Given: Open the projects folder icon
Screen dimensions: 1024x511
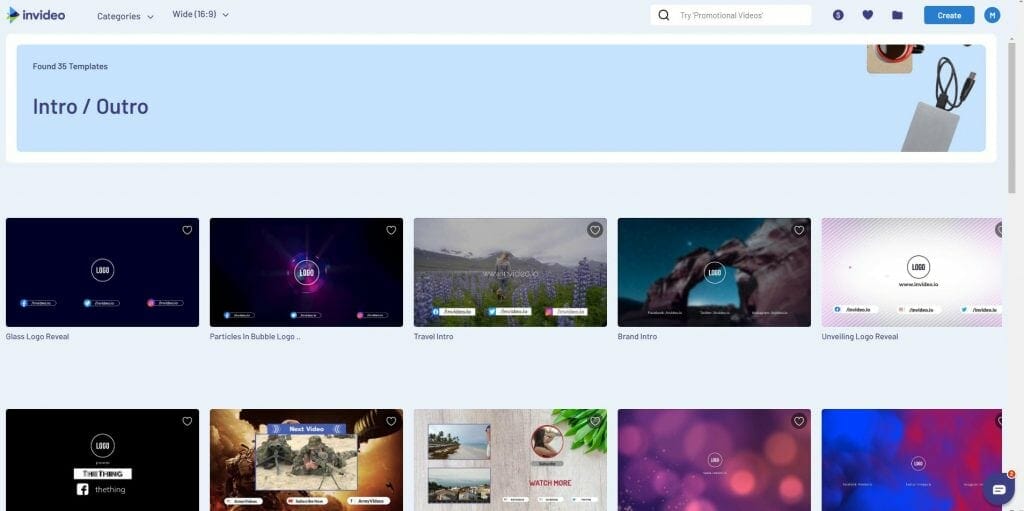Looking at the screenshot, I should tap(897, 15).
